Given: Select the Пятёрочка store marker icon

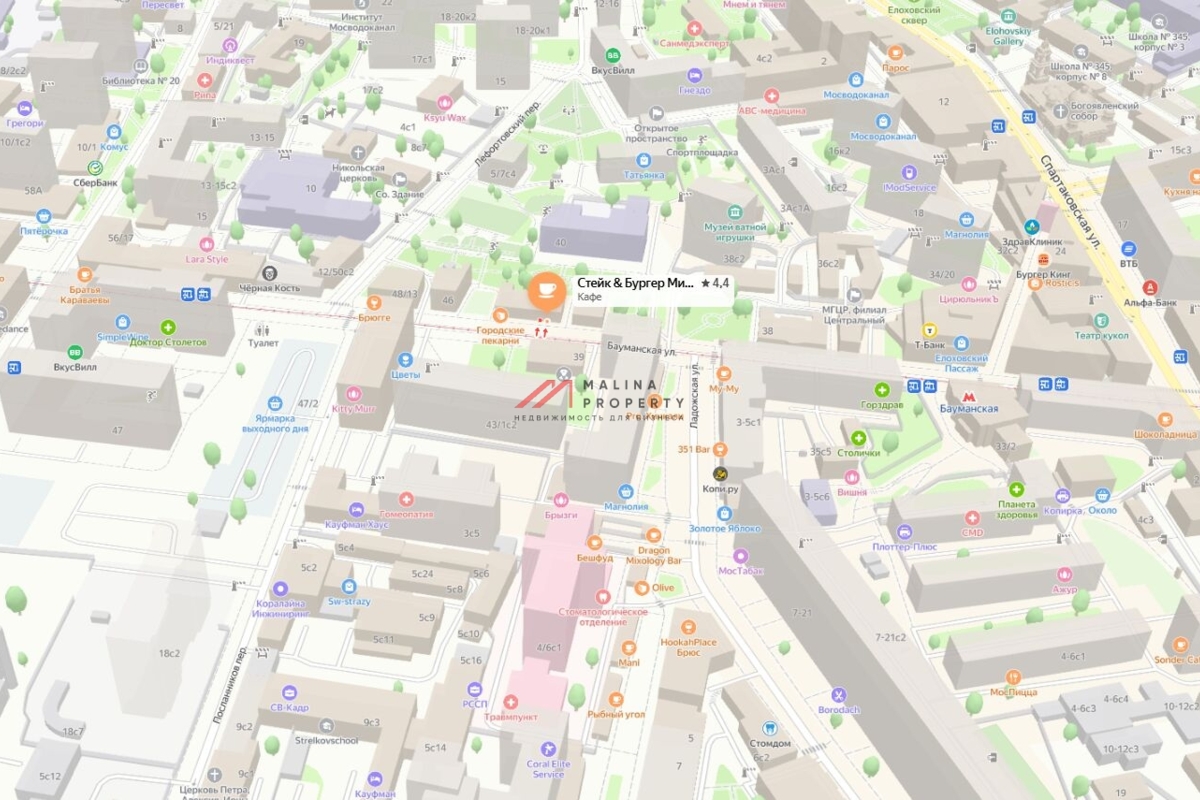Looking at the screenshot, I should [x=43, y=216].
